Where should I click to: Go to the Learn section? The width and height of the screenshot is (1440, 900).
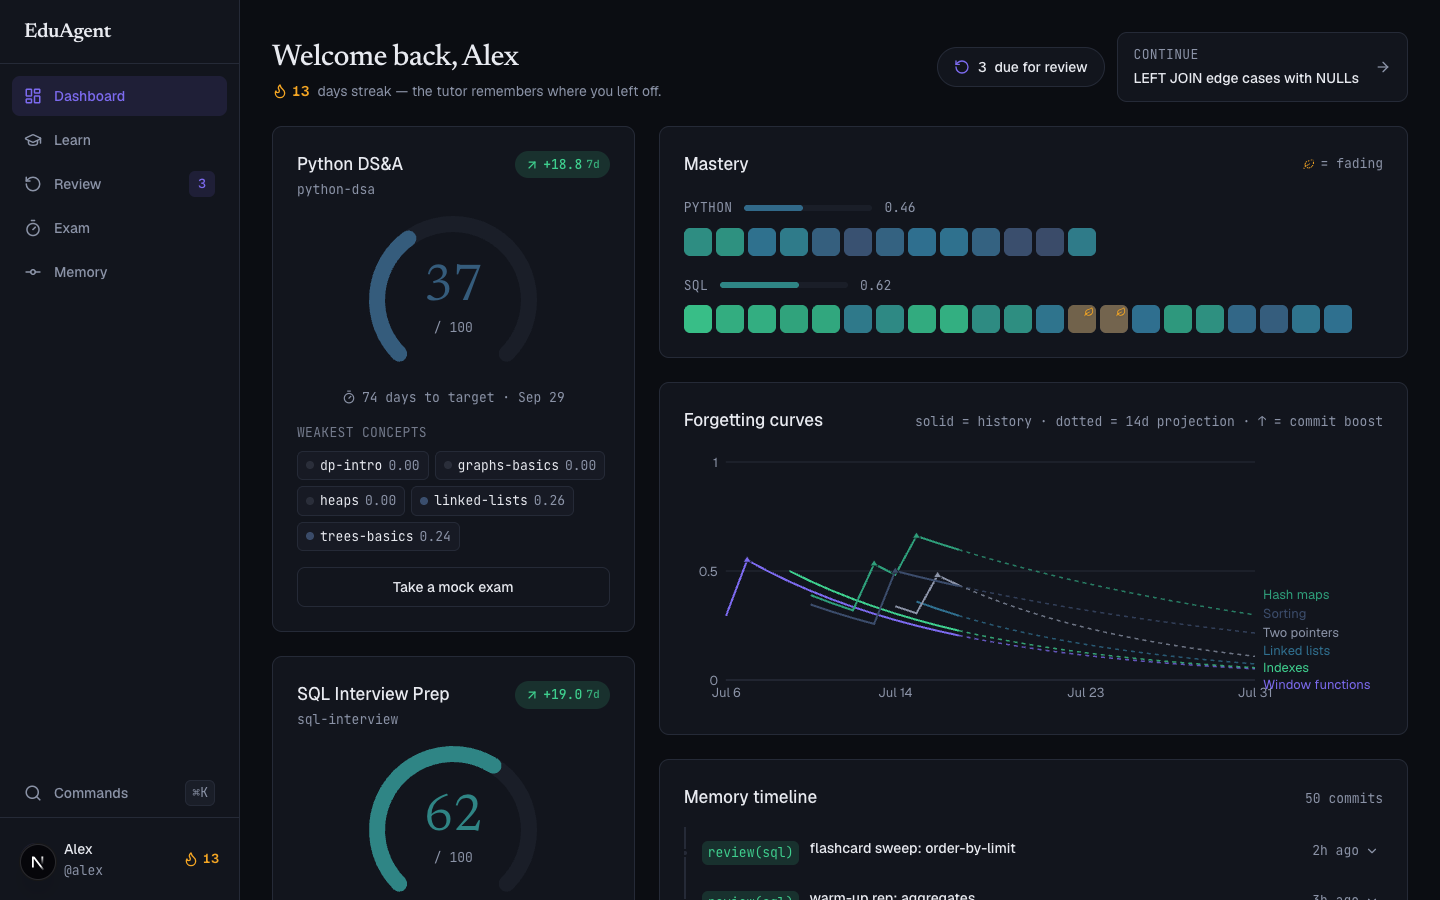(119, 140)
